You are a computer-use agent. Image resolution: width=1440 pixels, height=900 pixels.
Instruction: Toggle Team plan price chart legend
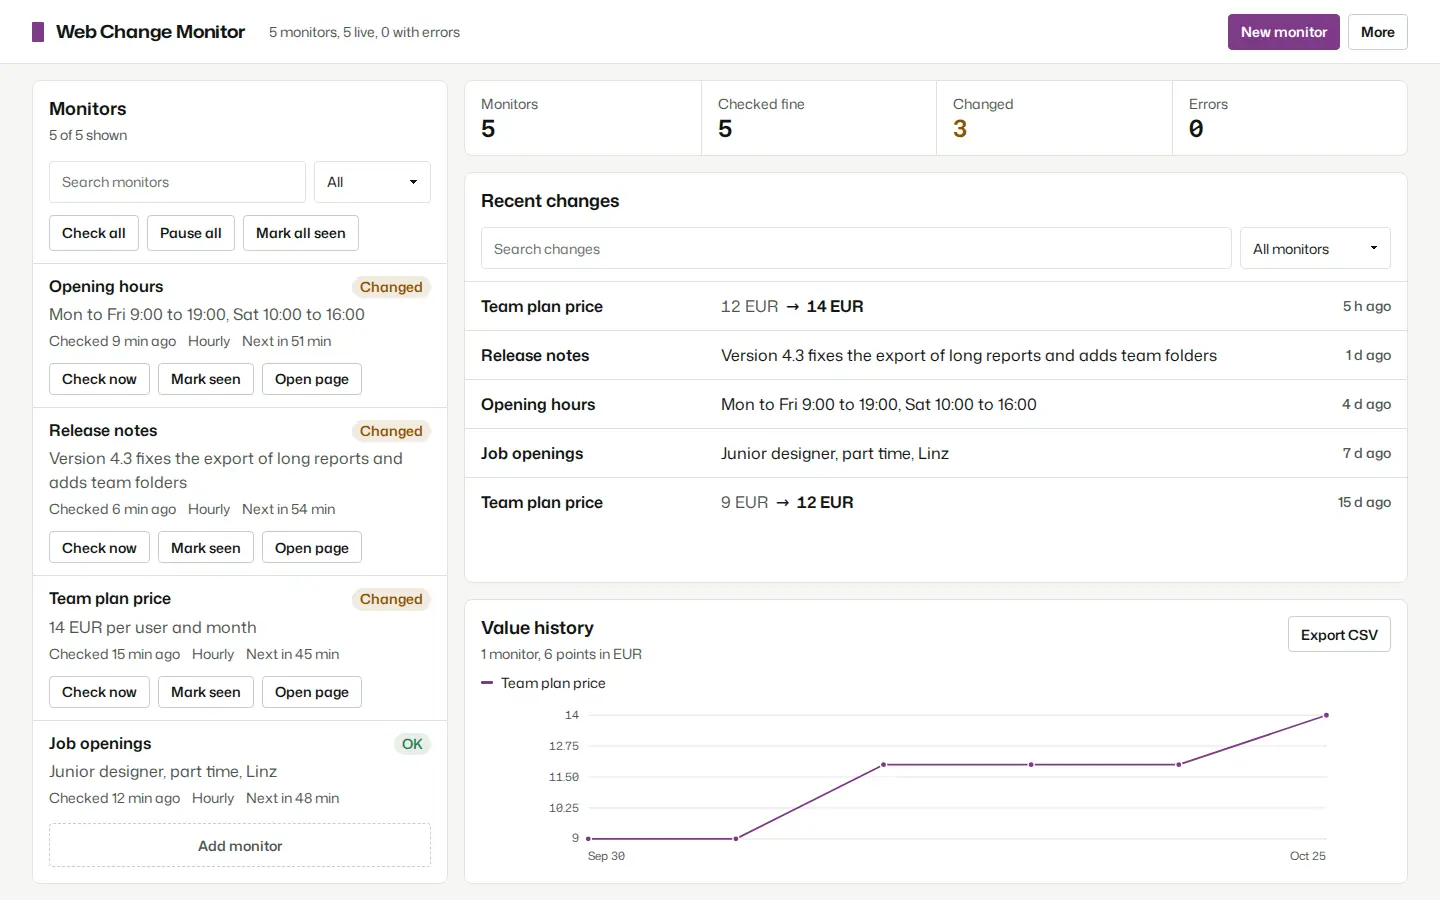tap(544, 683)
